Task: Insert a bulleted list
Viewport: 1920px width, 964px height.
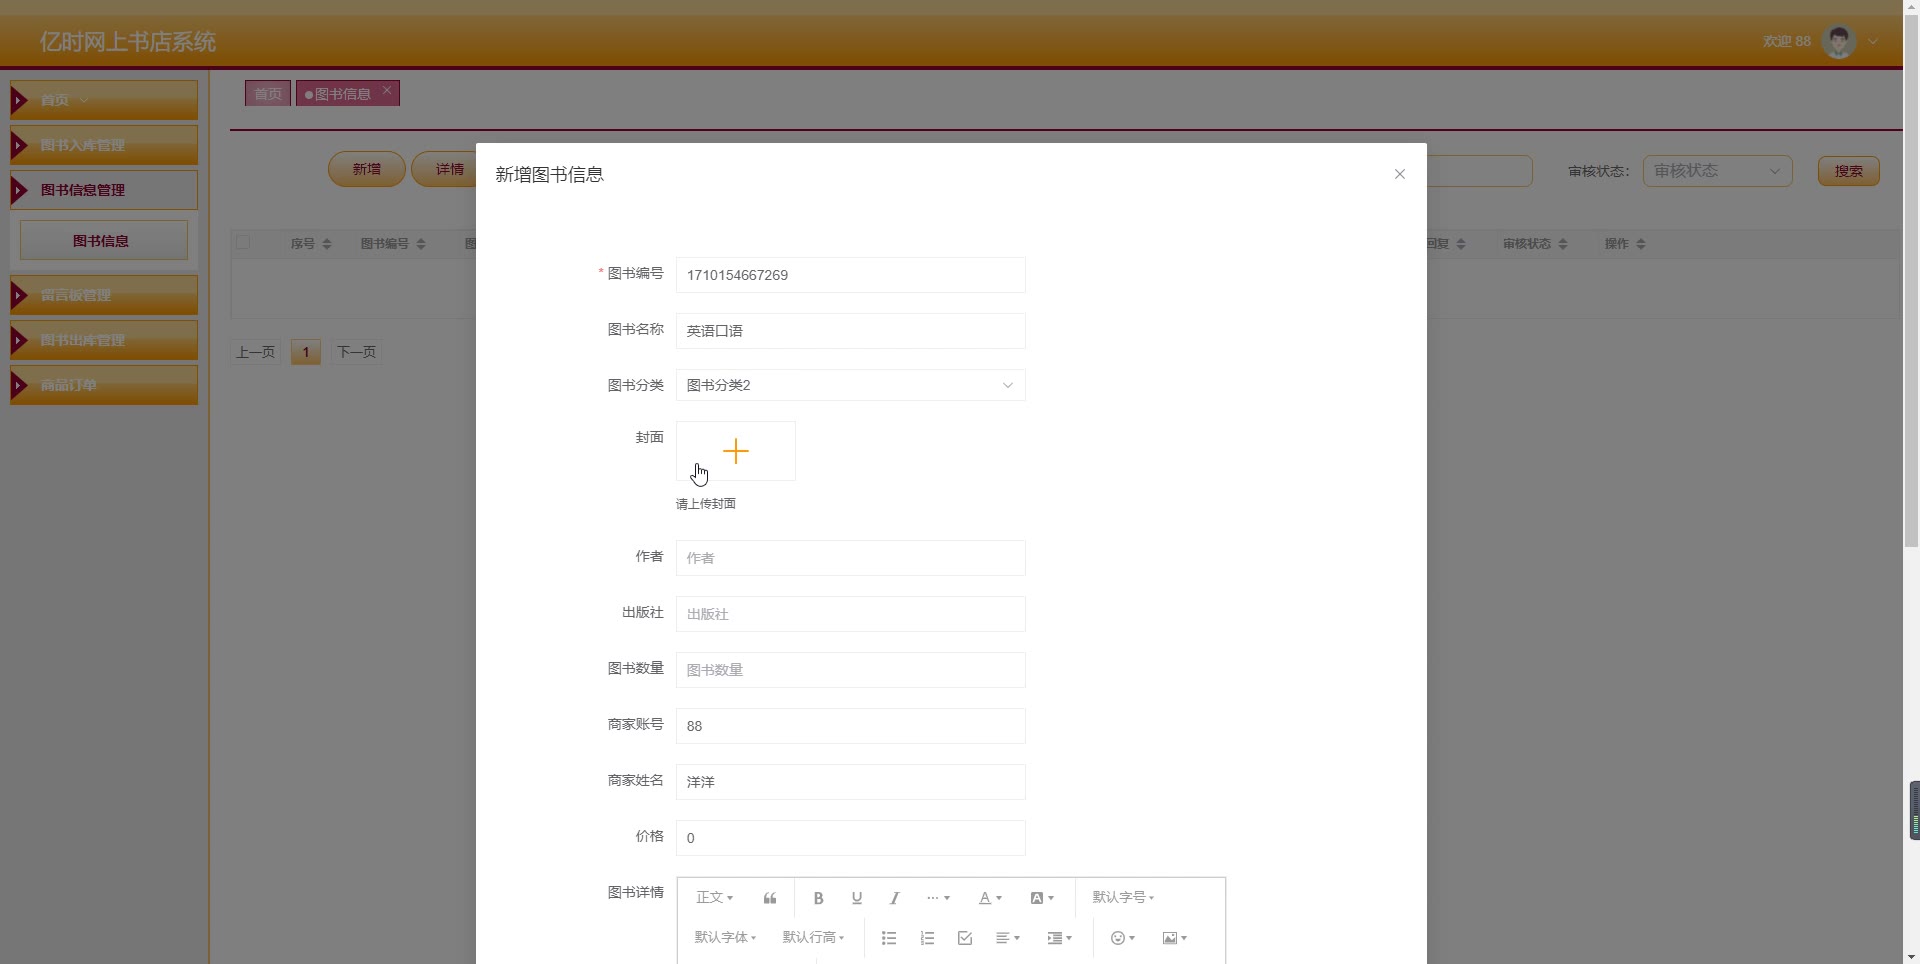Action: 889,938
